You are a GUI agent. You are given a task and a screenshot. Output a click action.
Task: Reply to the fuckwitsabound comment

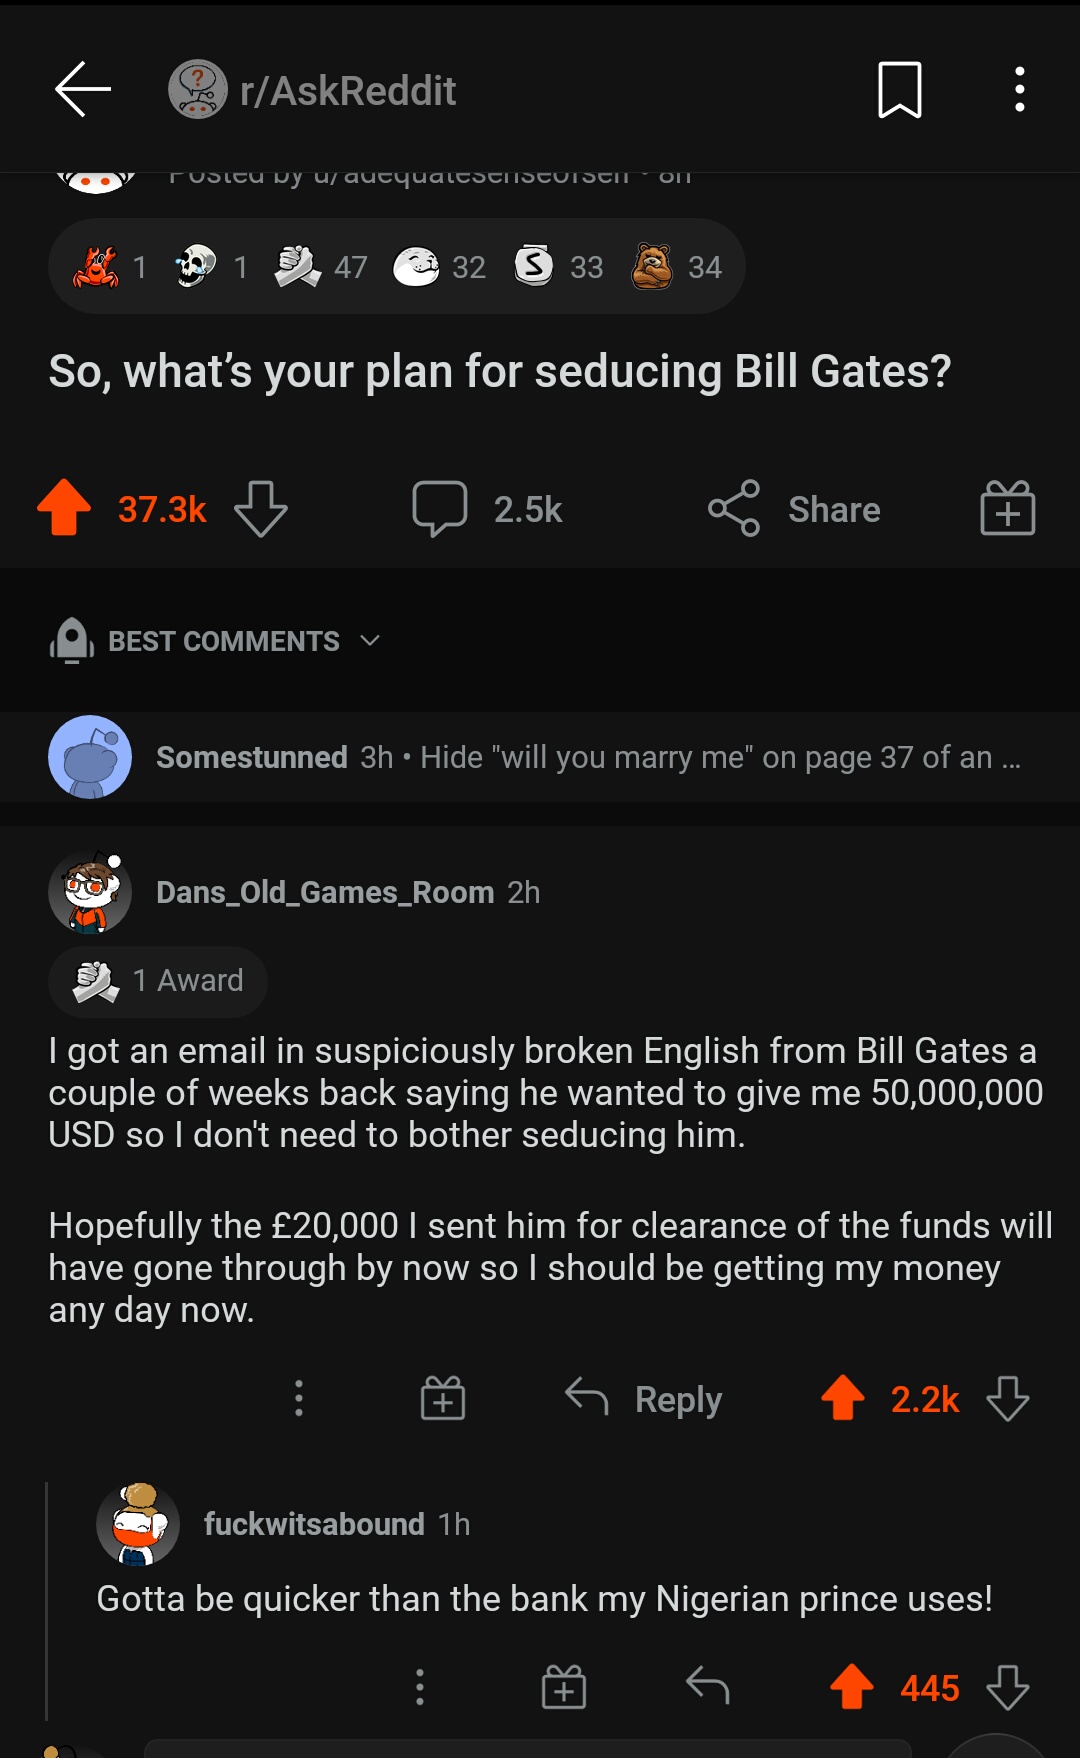pos(707,1687)
